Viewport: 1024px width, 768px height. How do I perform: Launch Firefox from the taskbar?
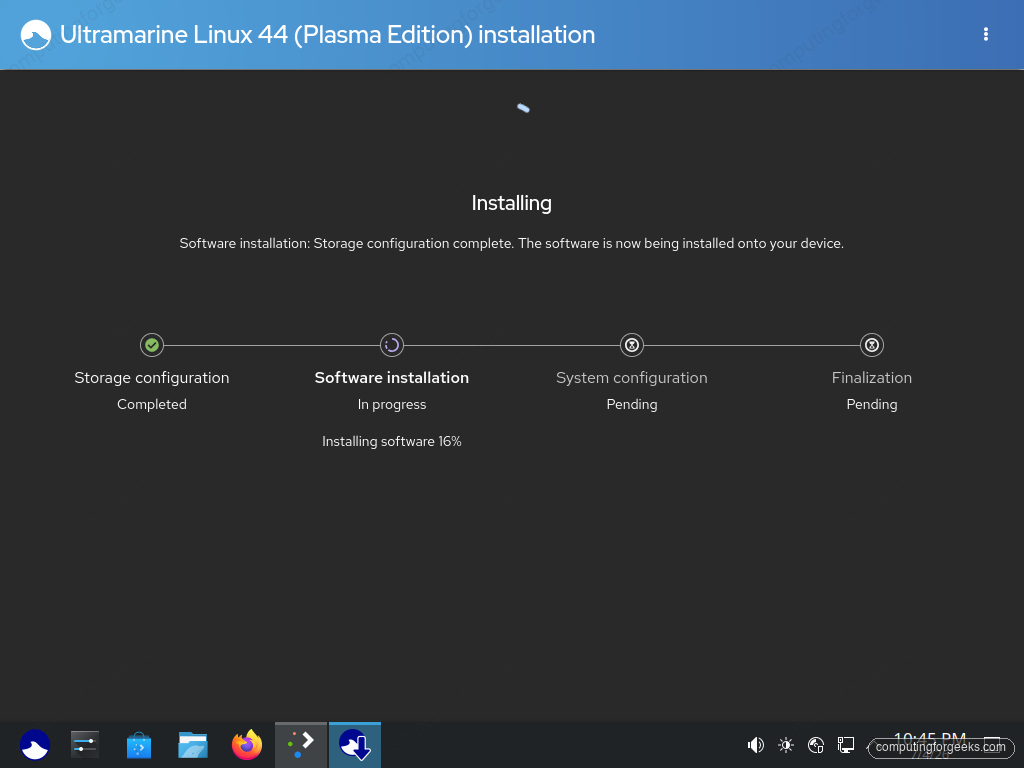pyautogui.click(x=247, y=745)
